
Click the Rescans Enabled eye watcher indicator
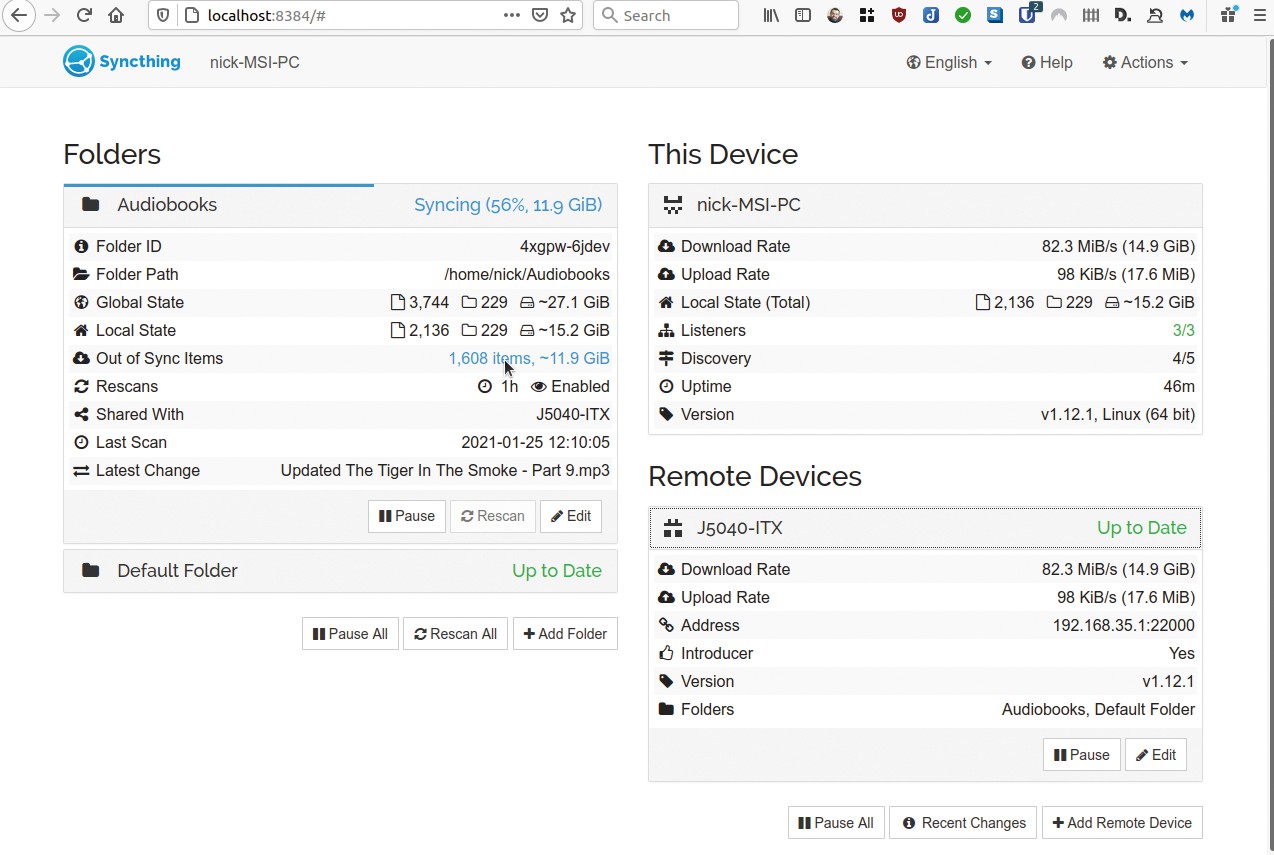tap(570, 386)
